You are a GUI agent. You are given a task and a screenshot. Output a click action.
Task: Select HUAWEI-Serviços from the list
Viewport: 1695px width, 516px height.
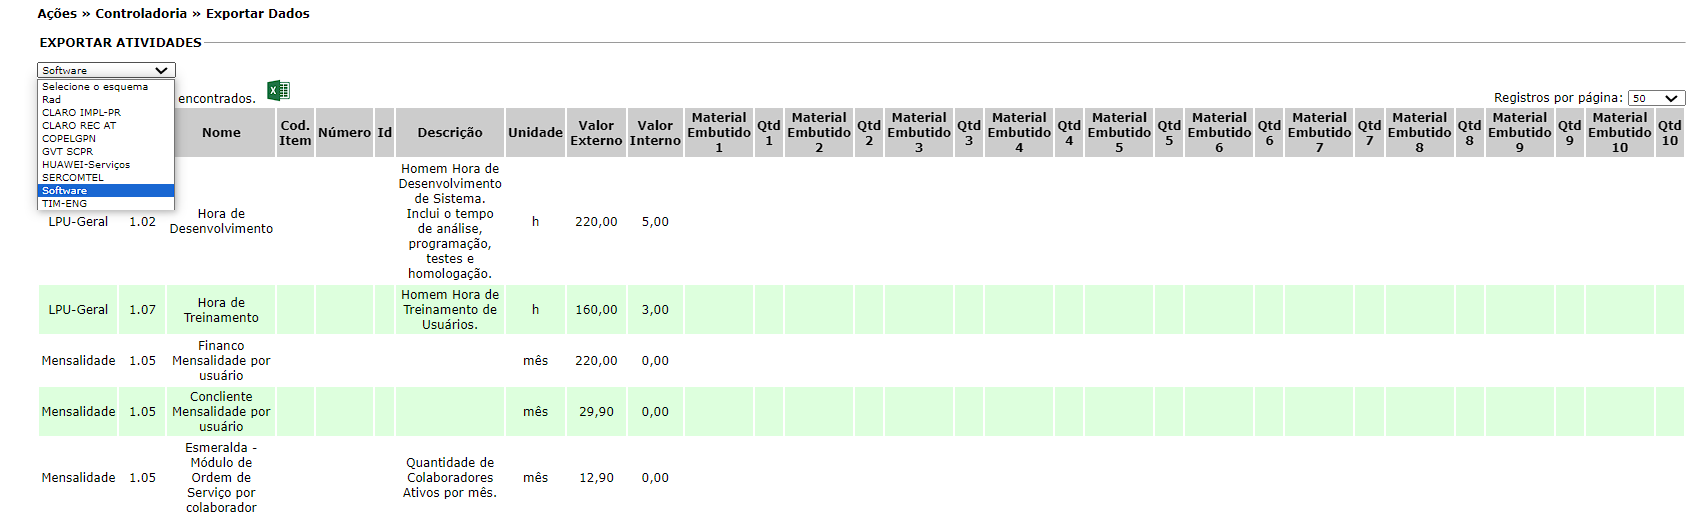coord(86,165)
